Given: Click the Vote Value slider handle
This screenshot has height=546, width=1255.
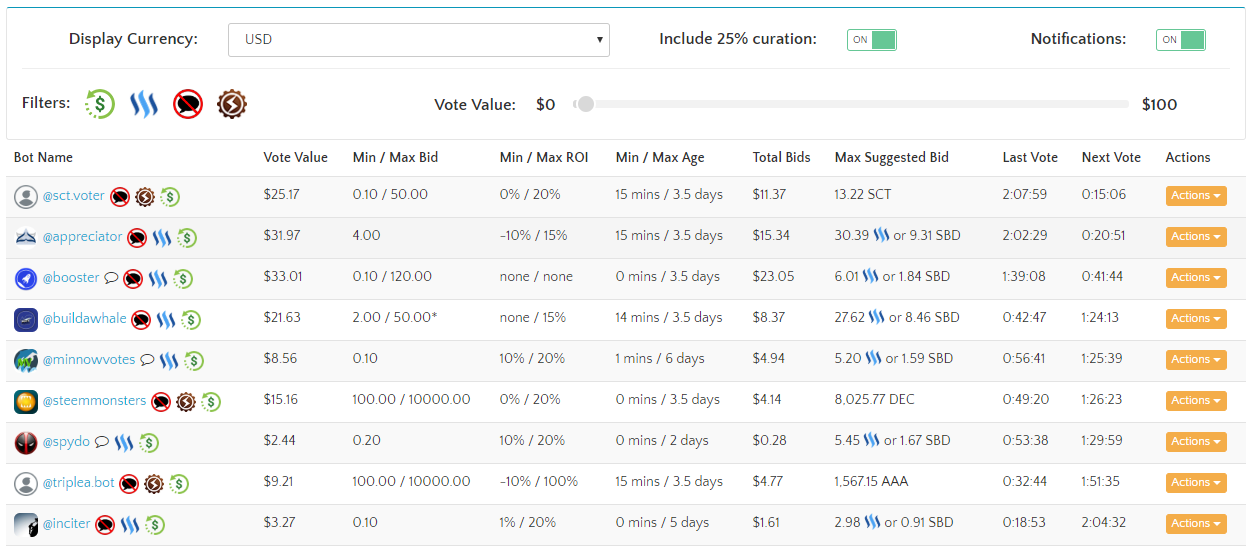Looking at the screenshot, I should pyautogui.click(x=586, y=104).
